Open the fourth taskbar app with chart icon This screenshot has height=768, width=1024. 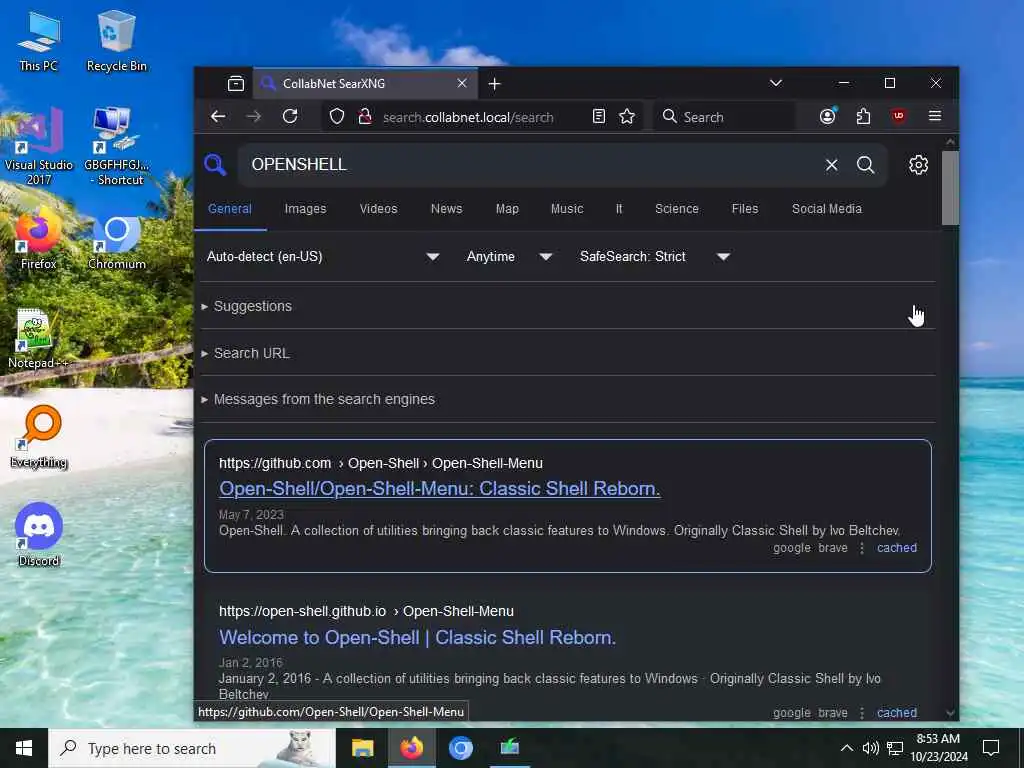coord(509,748)
